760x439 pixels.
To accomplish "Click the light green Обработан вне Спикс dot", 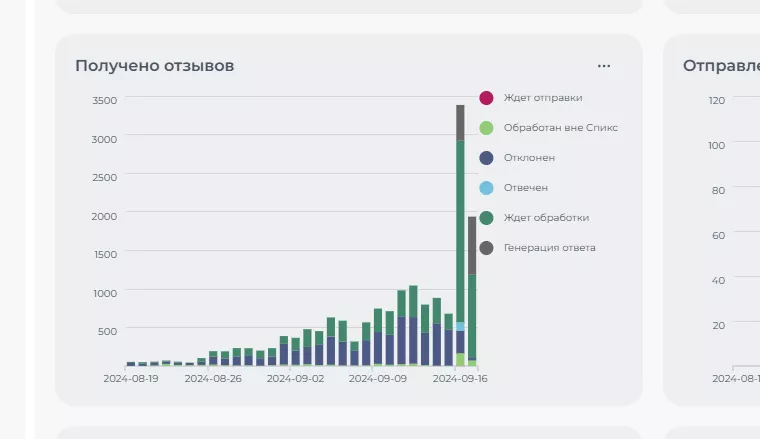I will (x=486, y=128).
